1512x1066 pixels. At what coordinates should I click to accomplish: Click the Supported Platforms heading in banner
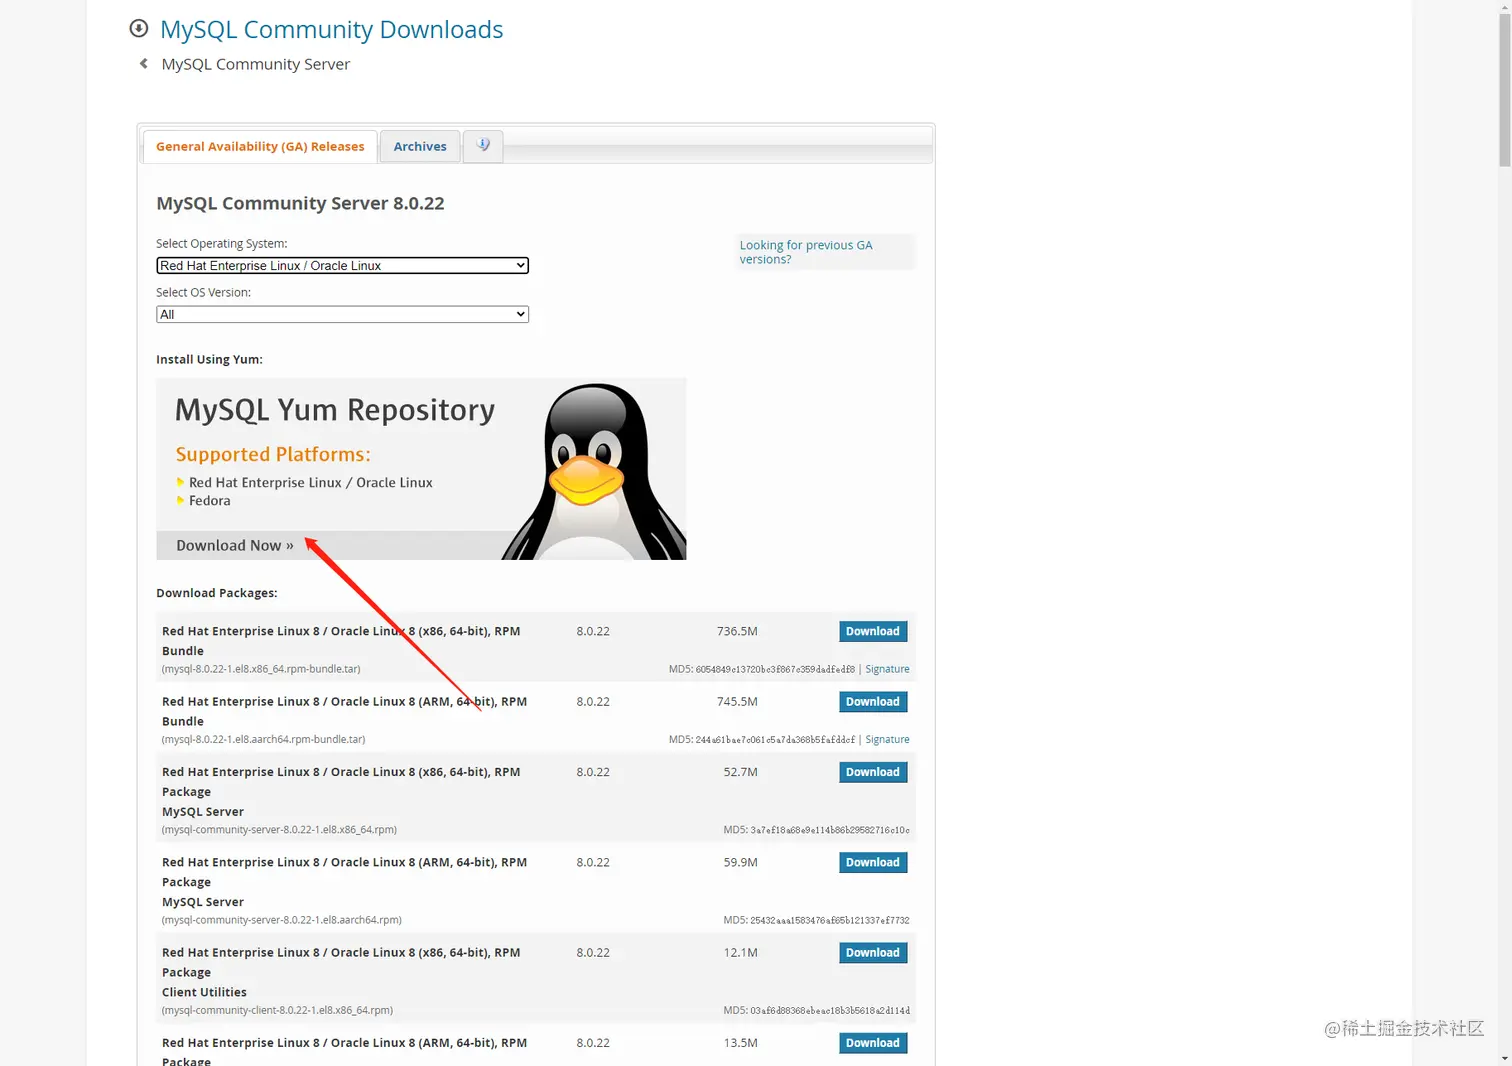click(273, 454)
